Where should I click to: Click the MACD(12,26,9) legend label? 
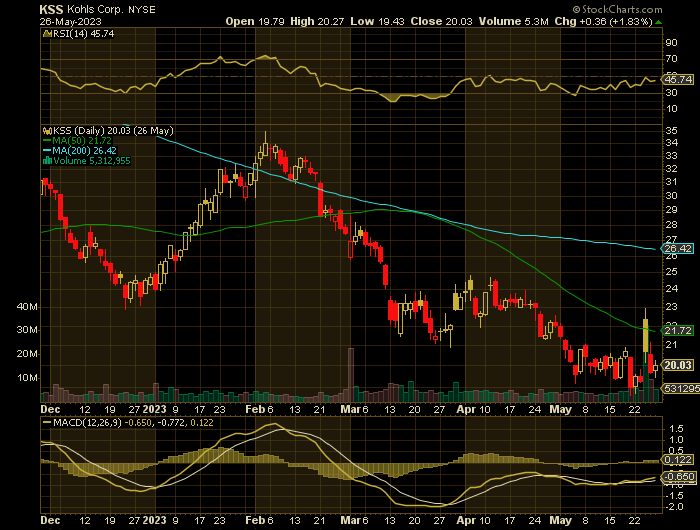click(87, 422)
